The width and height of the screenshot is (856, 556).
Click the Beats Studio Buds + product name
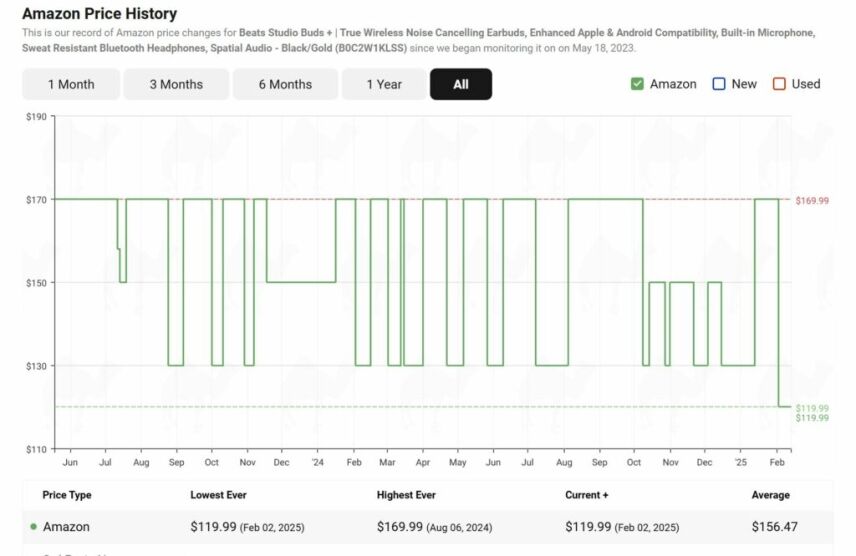[x=286, y=33]
